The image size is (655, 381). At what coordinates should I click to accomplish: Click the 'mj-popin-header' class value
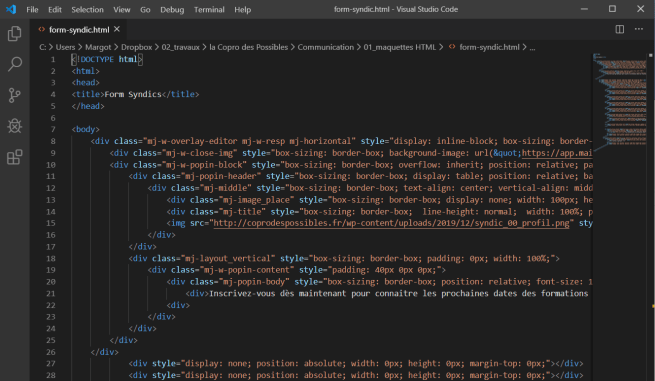pos(221,176)
